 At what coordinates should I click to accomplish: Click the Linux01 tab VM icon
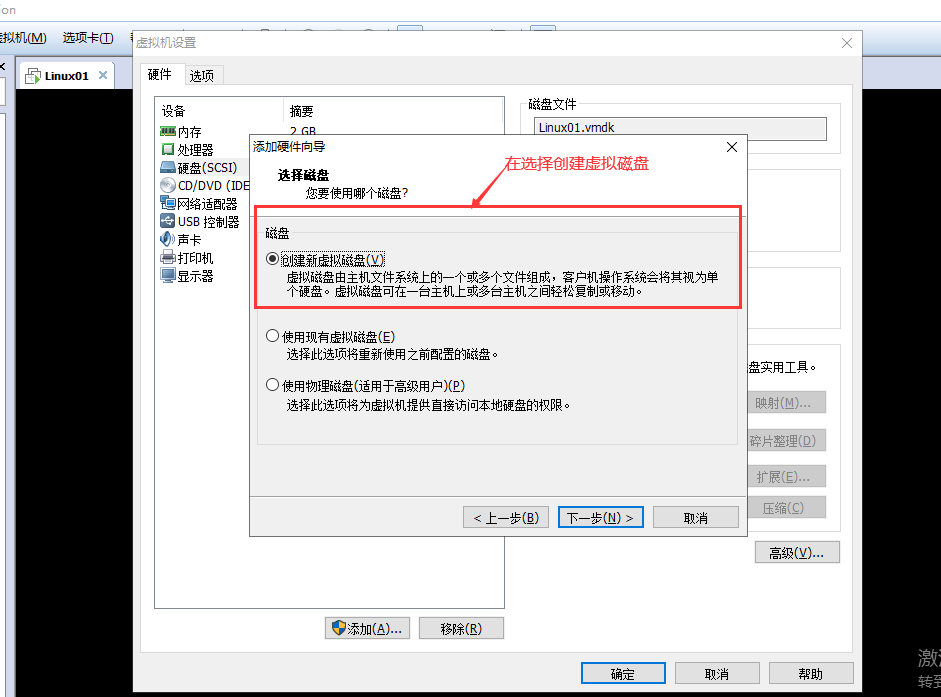click(x=32, y=76)
